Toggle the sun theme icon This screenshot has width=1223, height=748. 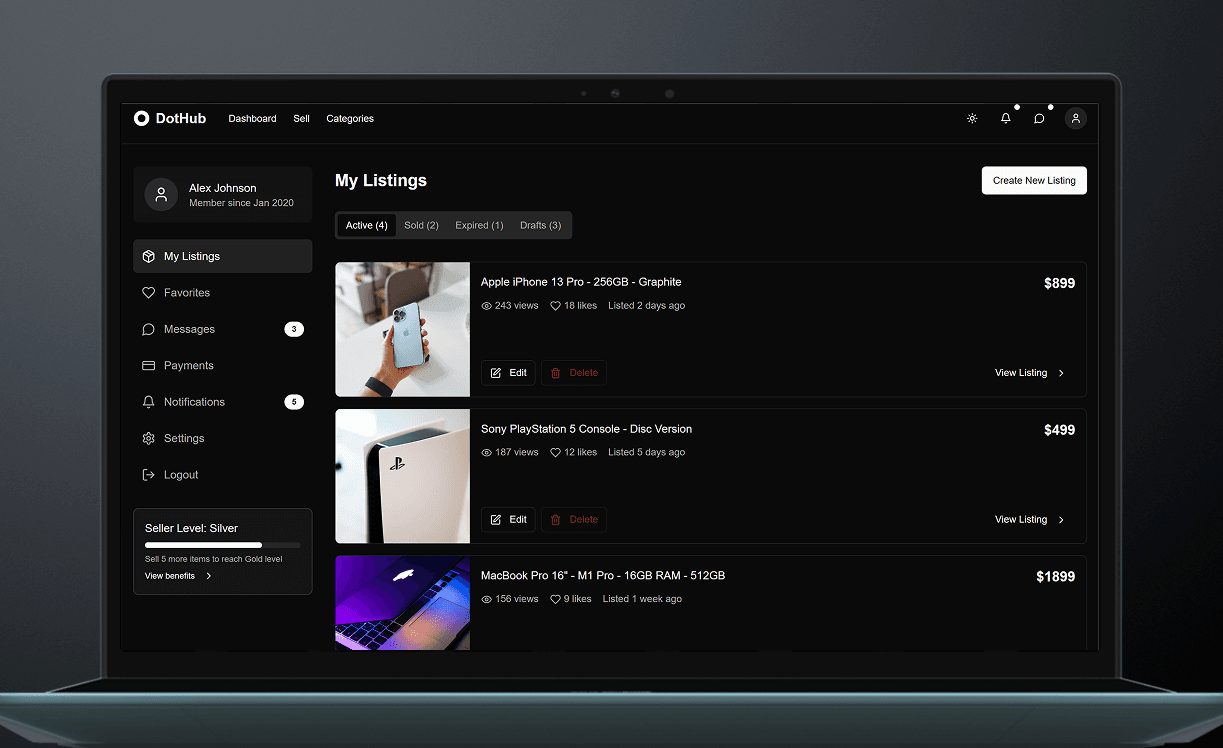point(972,118)
